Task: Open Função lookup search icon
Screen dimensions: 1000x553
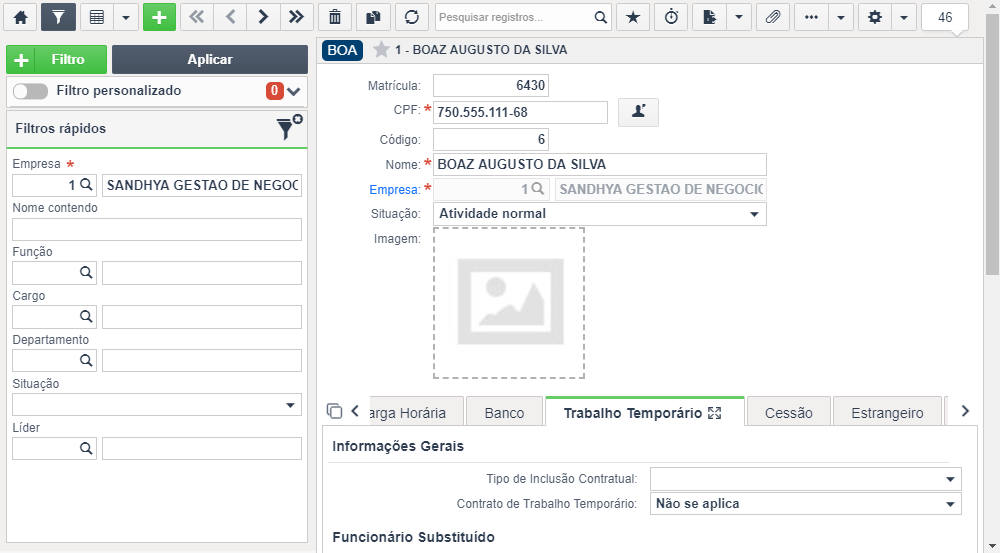Action: (x=86, y=273)
